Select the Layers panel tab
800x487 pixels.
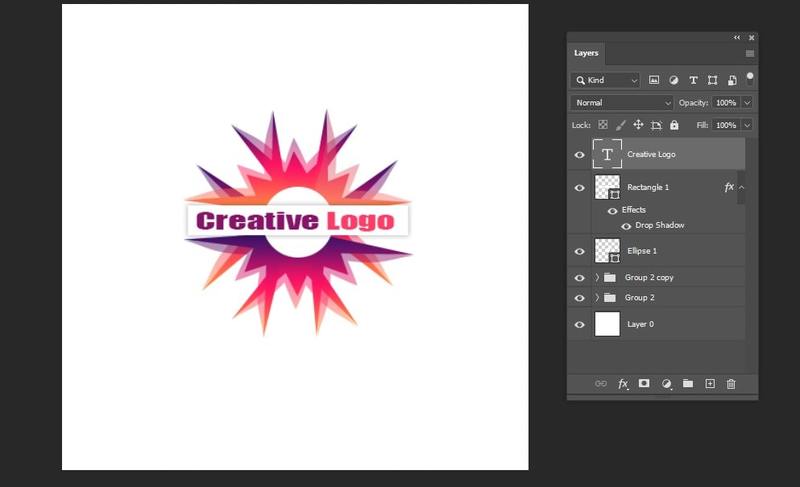pos(586,53)
